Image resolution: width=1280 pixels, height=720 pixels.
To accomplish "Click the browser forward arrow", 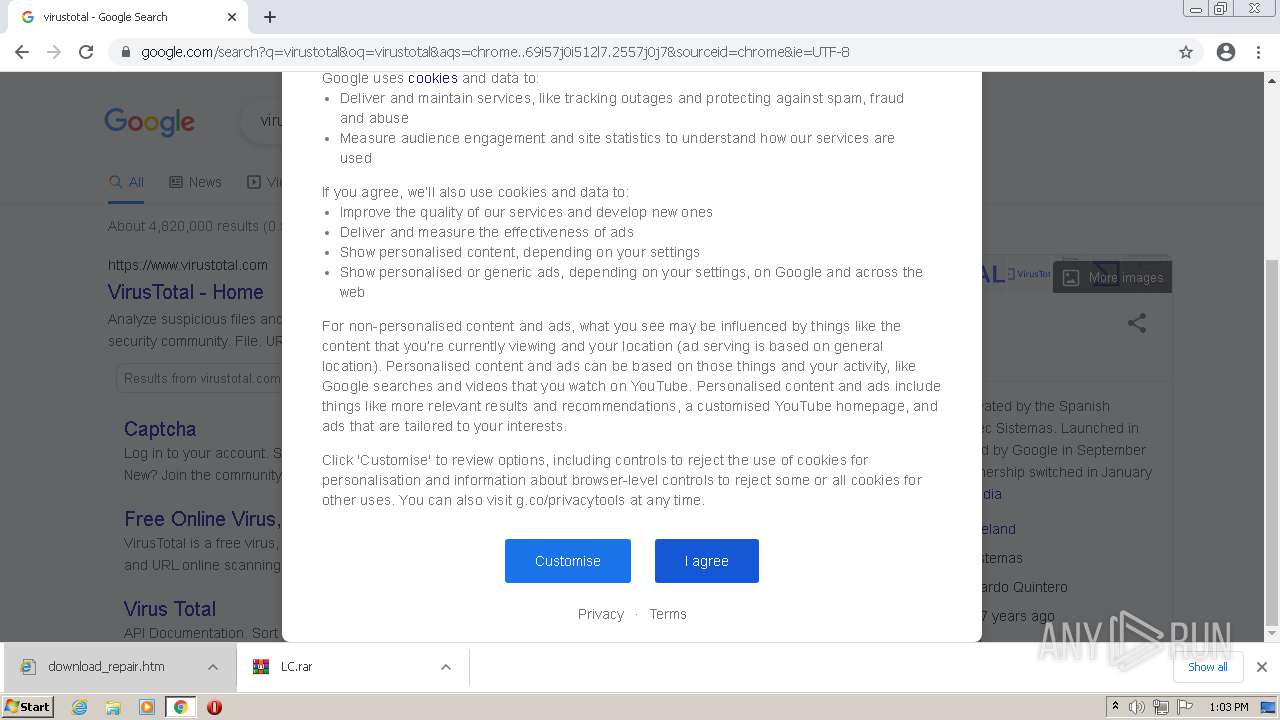I will tap(54, 52).
